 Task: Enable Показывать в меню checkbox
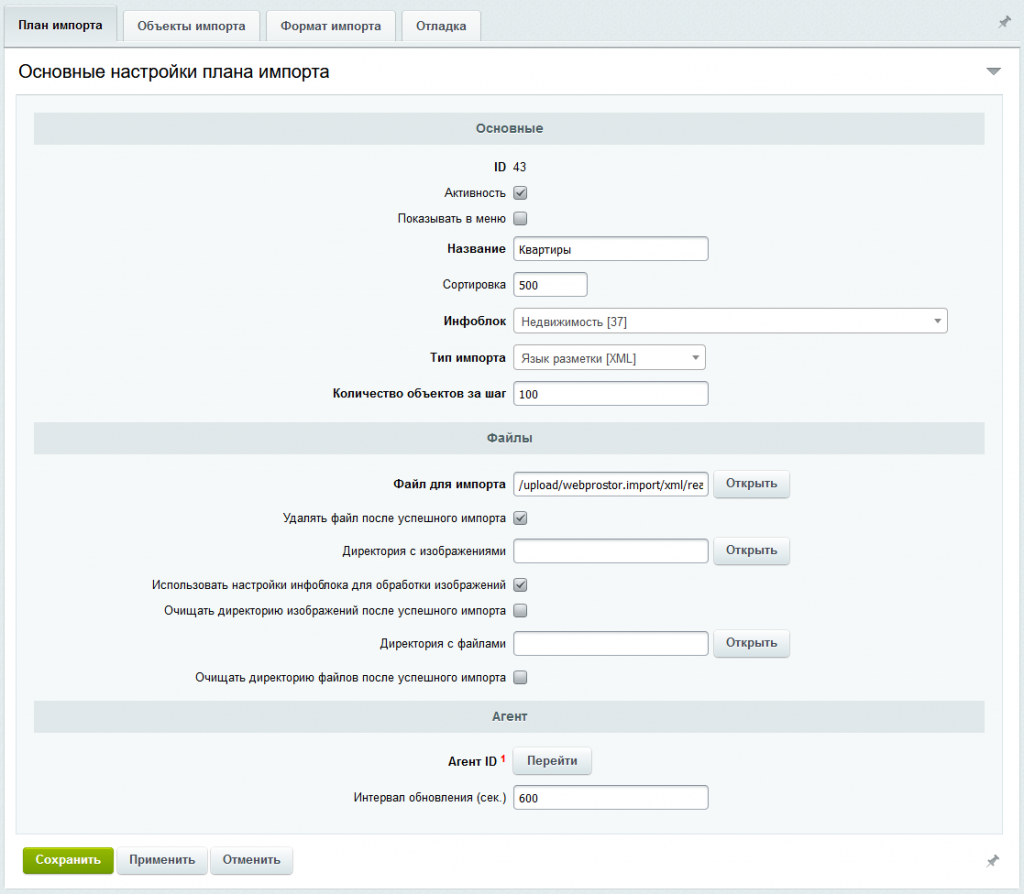click(x=520, y=218)
